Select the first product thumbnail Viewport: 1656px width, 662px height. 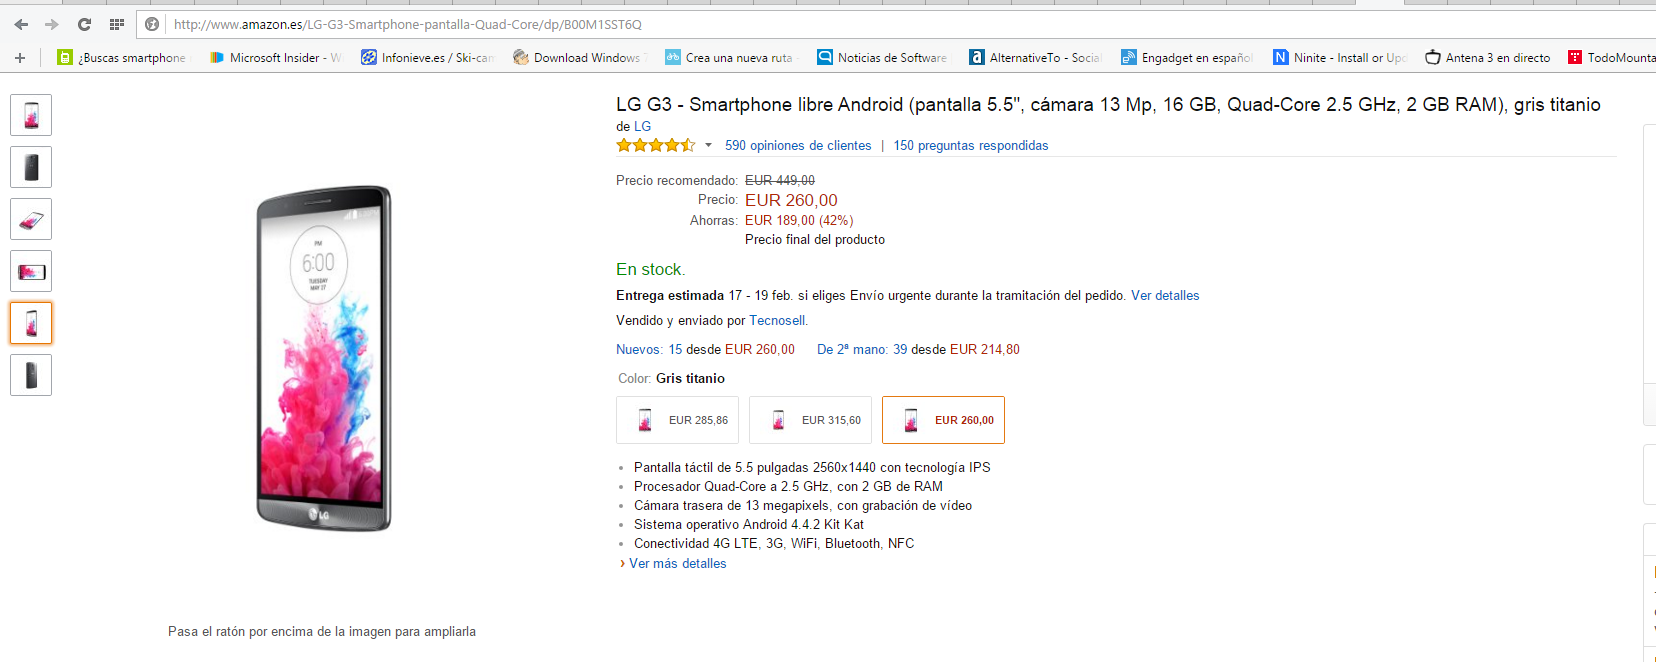click(31, 115)
